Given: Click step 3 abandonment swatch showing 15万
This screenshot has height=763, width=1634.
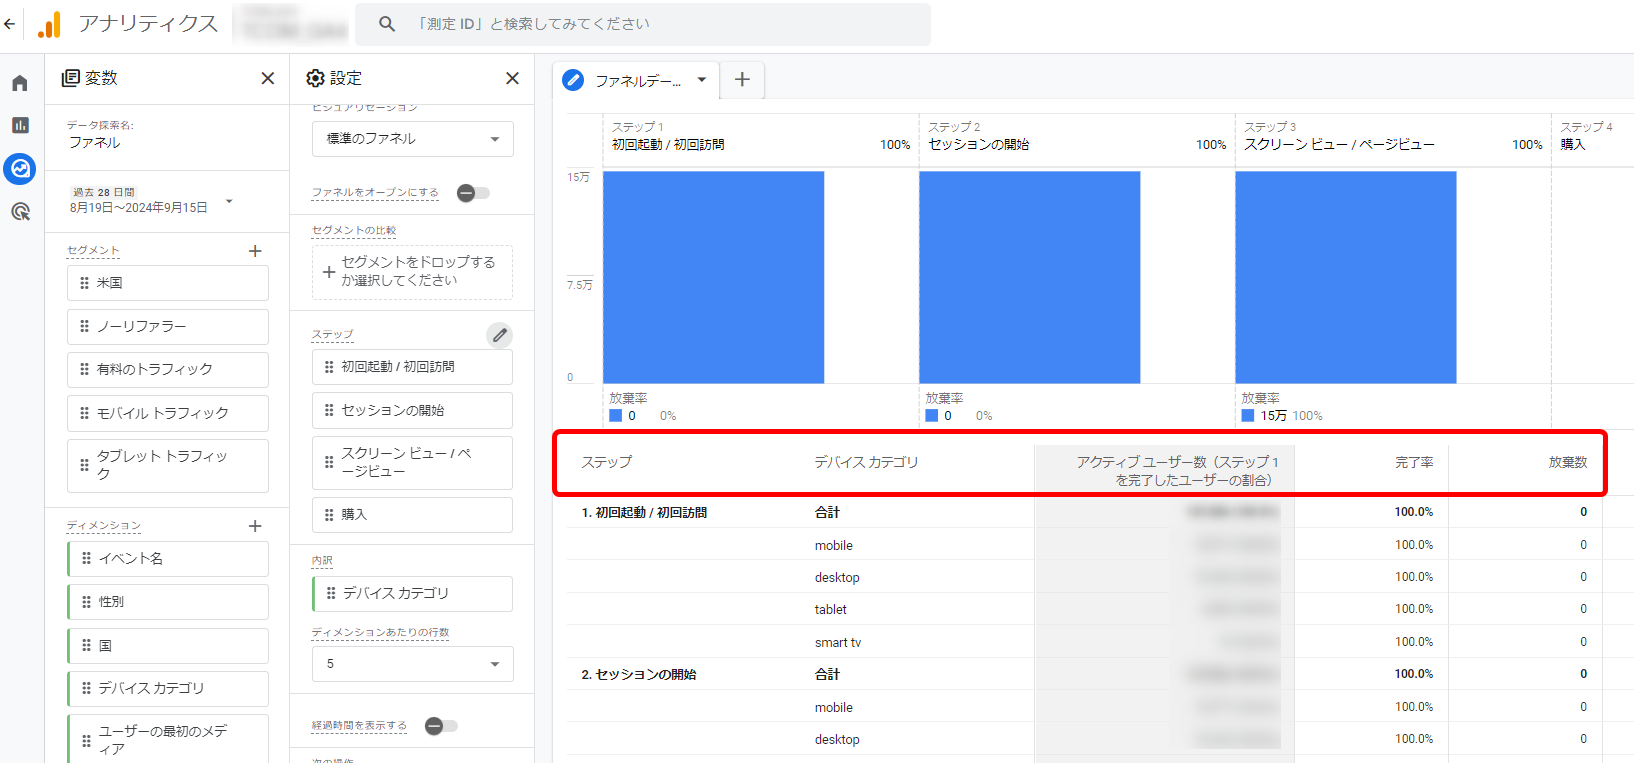Looking at the screenshot, I should (1248, 416).
